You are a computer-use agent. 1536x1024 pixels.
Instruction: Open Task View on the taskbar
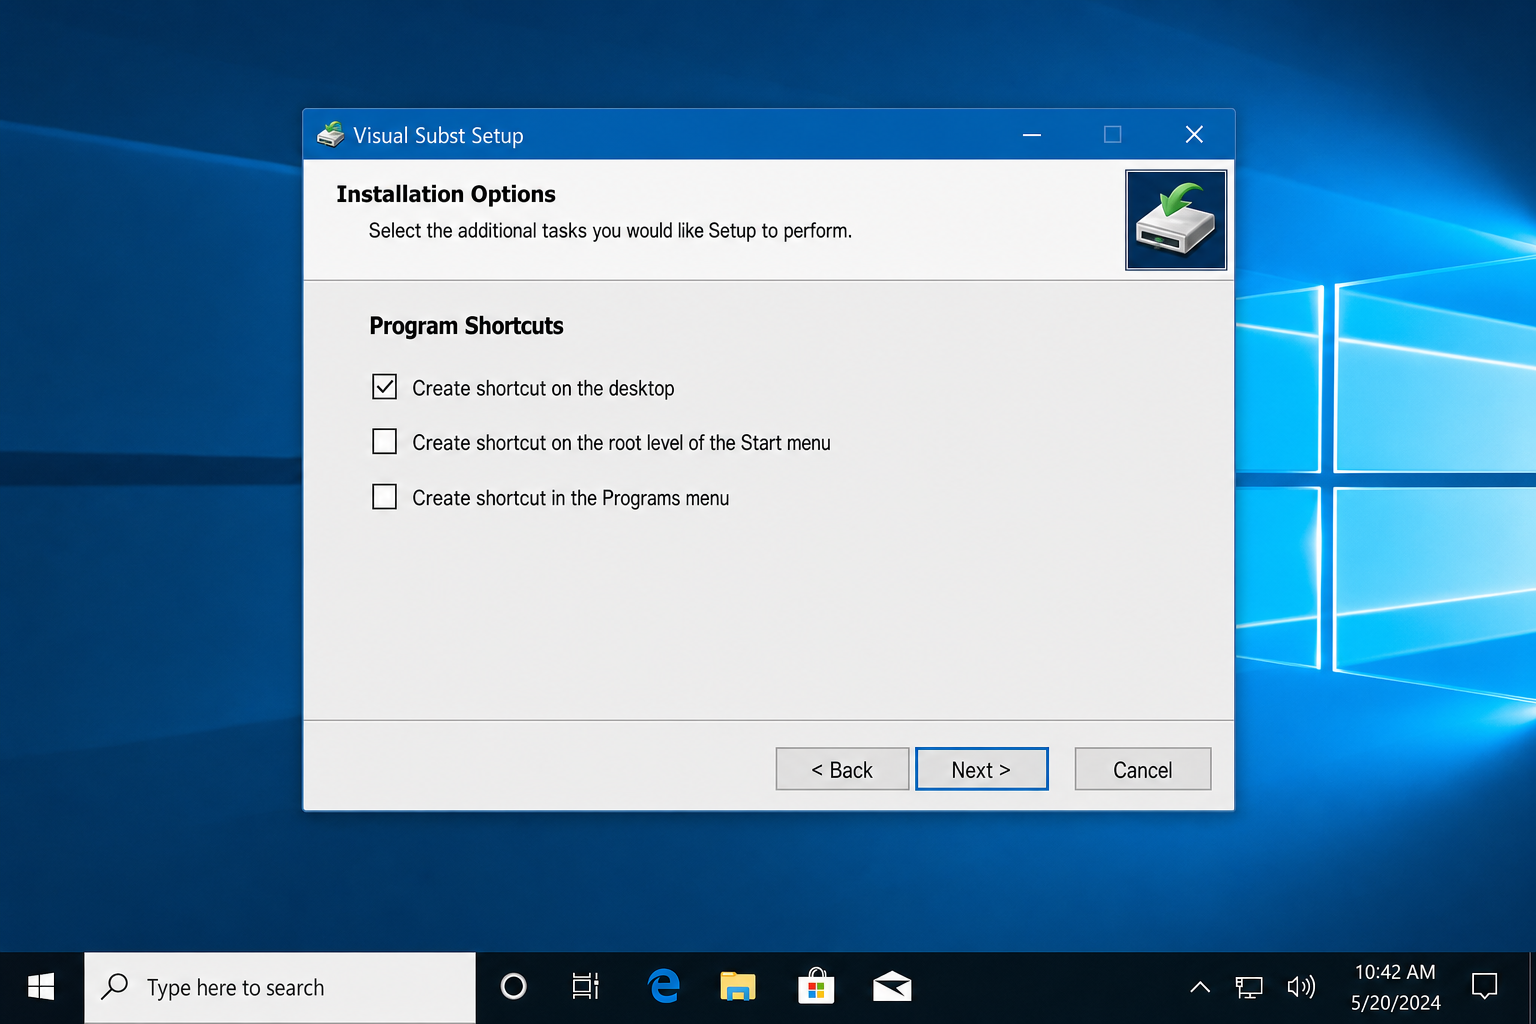(x=586, y=987)
